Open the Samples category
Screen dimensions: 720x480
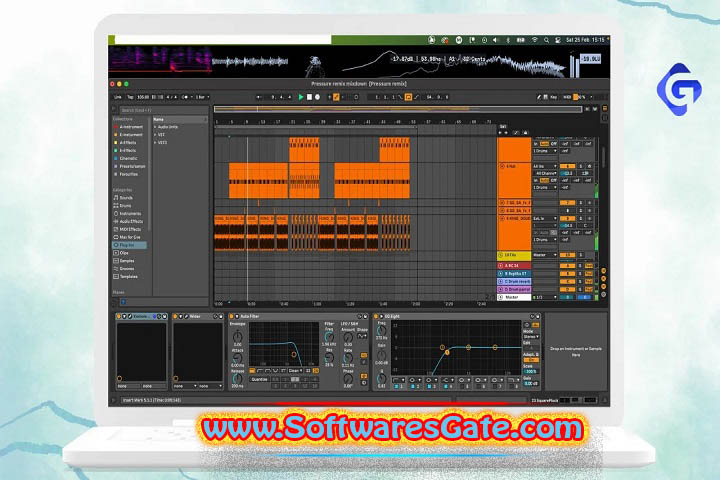126,261
